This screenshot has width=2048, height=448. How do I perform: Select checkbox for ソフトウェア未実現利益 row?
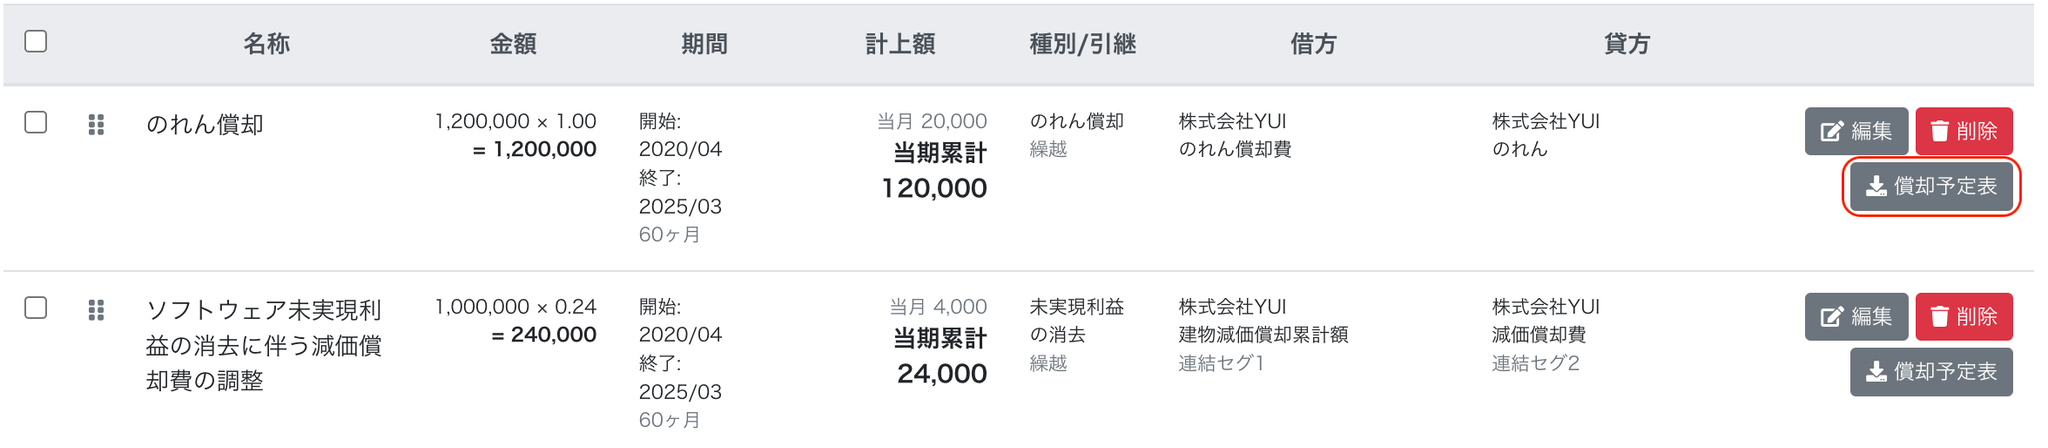coord(36,308)
